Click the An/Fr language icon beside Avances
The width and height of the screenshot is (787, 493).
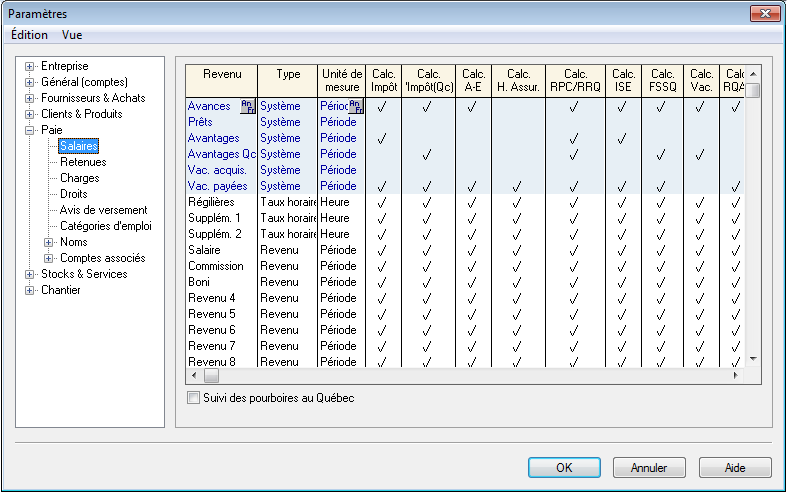tap(248, 106)
